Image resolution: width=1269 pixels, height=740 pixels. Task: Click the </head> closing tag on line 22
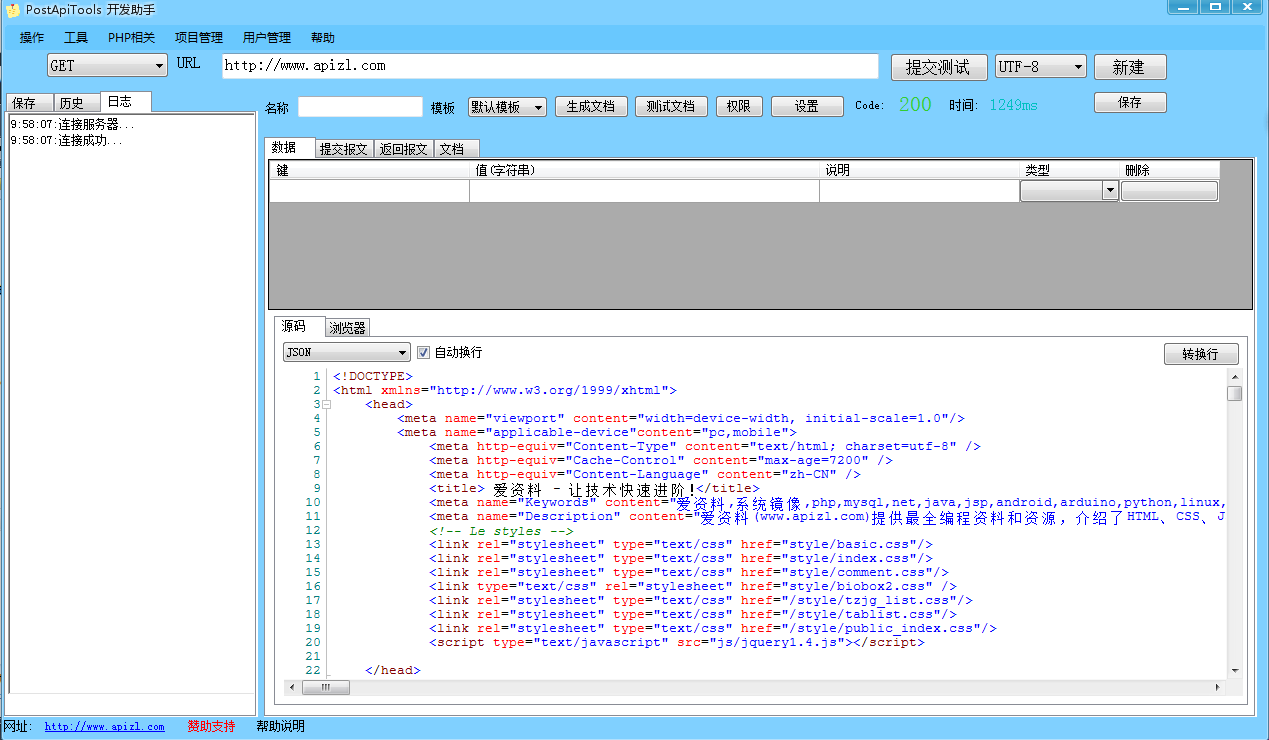[393, 670]
